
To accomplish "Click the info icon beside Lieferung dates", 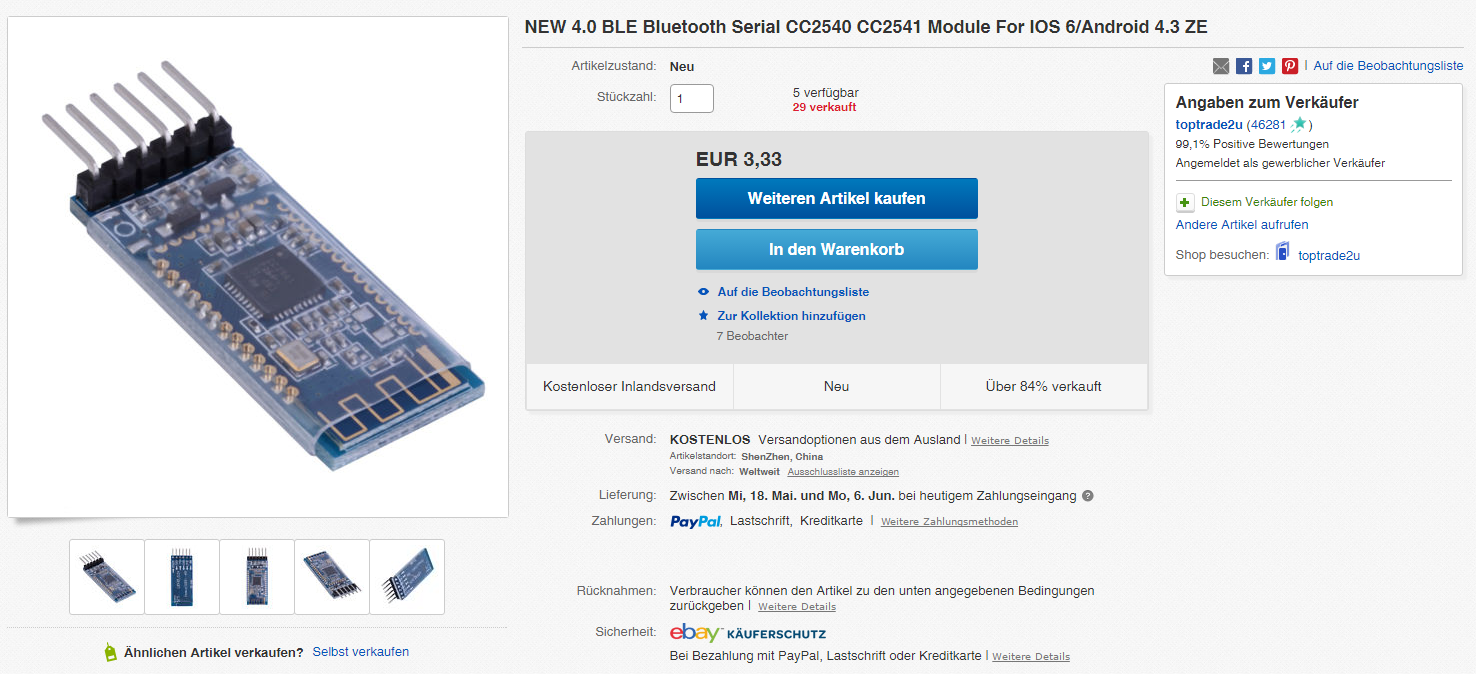I will point(1088,495).
